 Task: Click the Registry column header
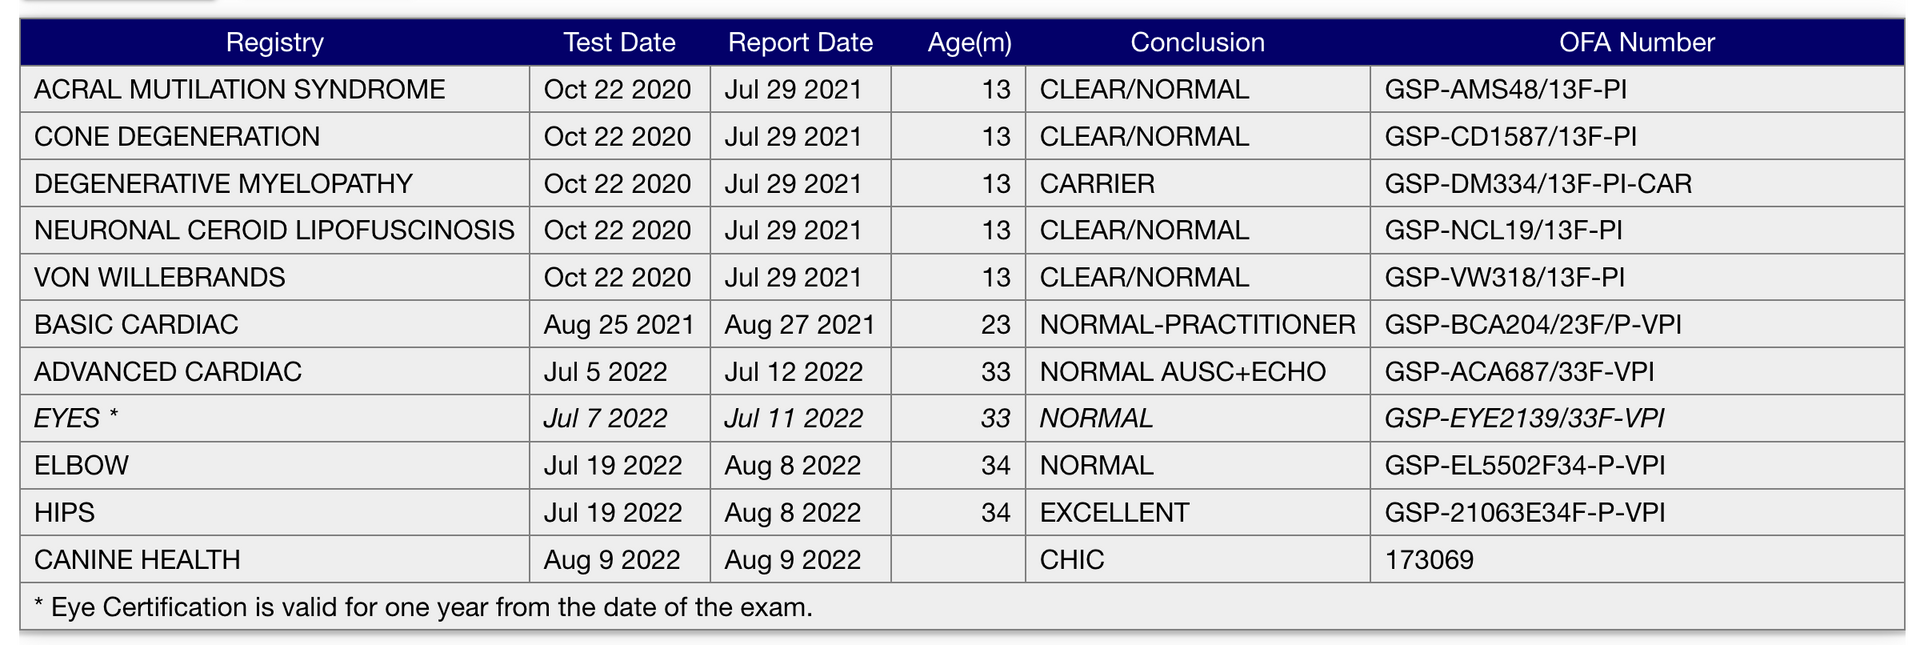point(275,42)
